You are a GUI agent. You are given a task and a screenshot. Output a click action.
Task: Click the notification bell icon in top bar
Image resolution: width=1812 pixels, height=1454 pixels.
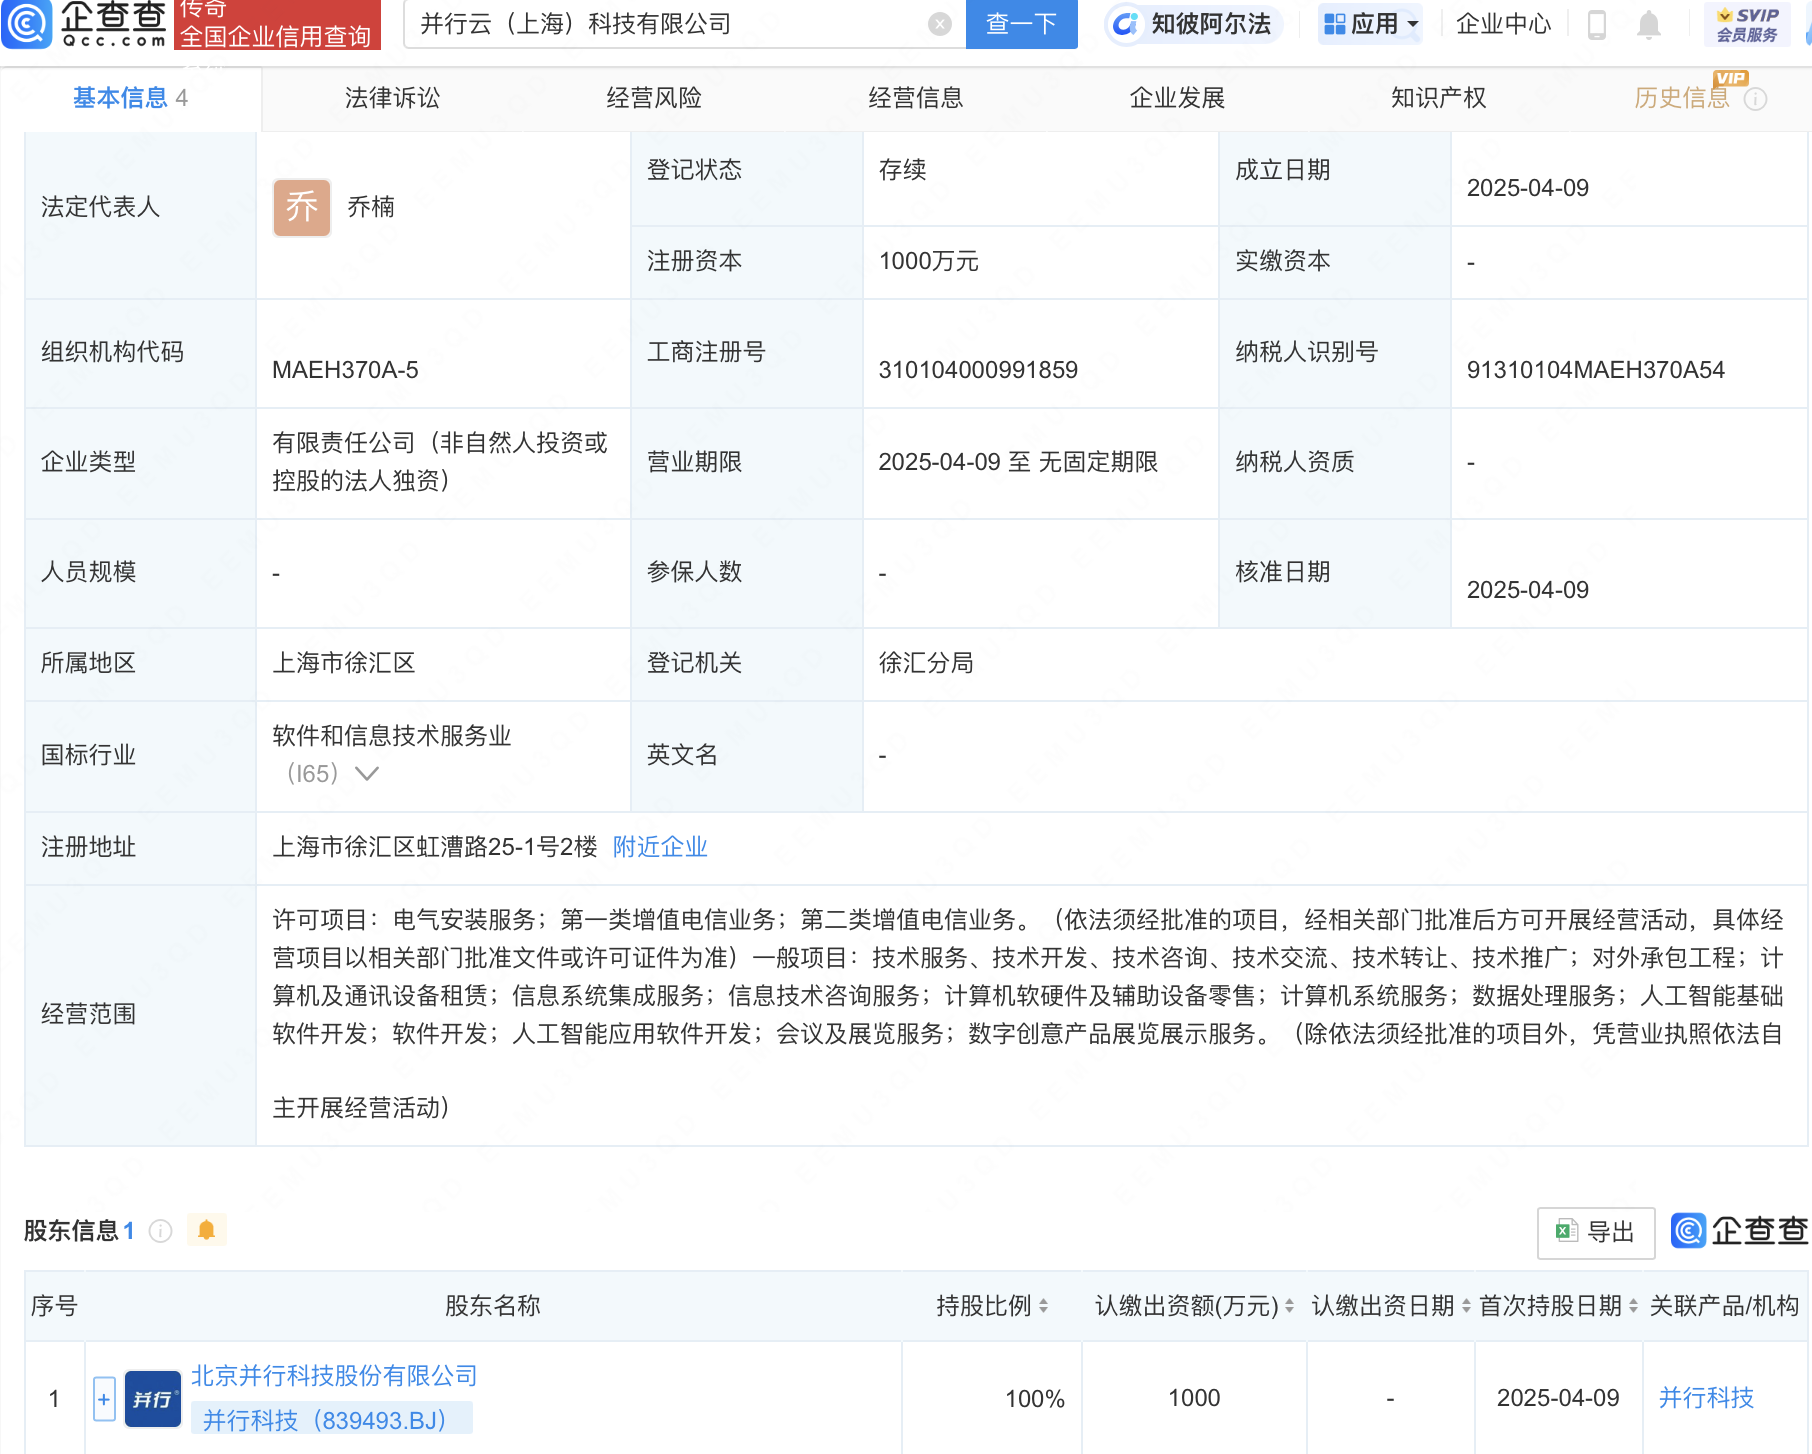point(1651,27)
